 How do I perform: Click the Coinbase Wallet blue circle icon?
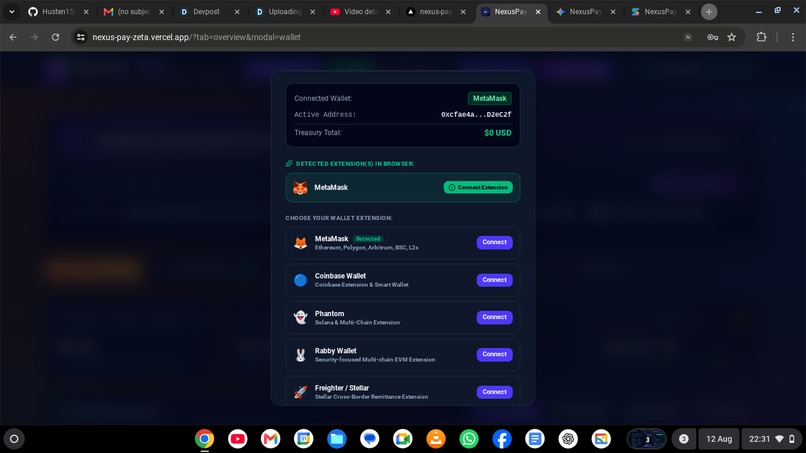(x=300, y=280)
